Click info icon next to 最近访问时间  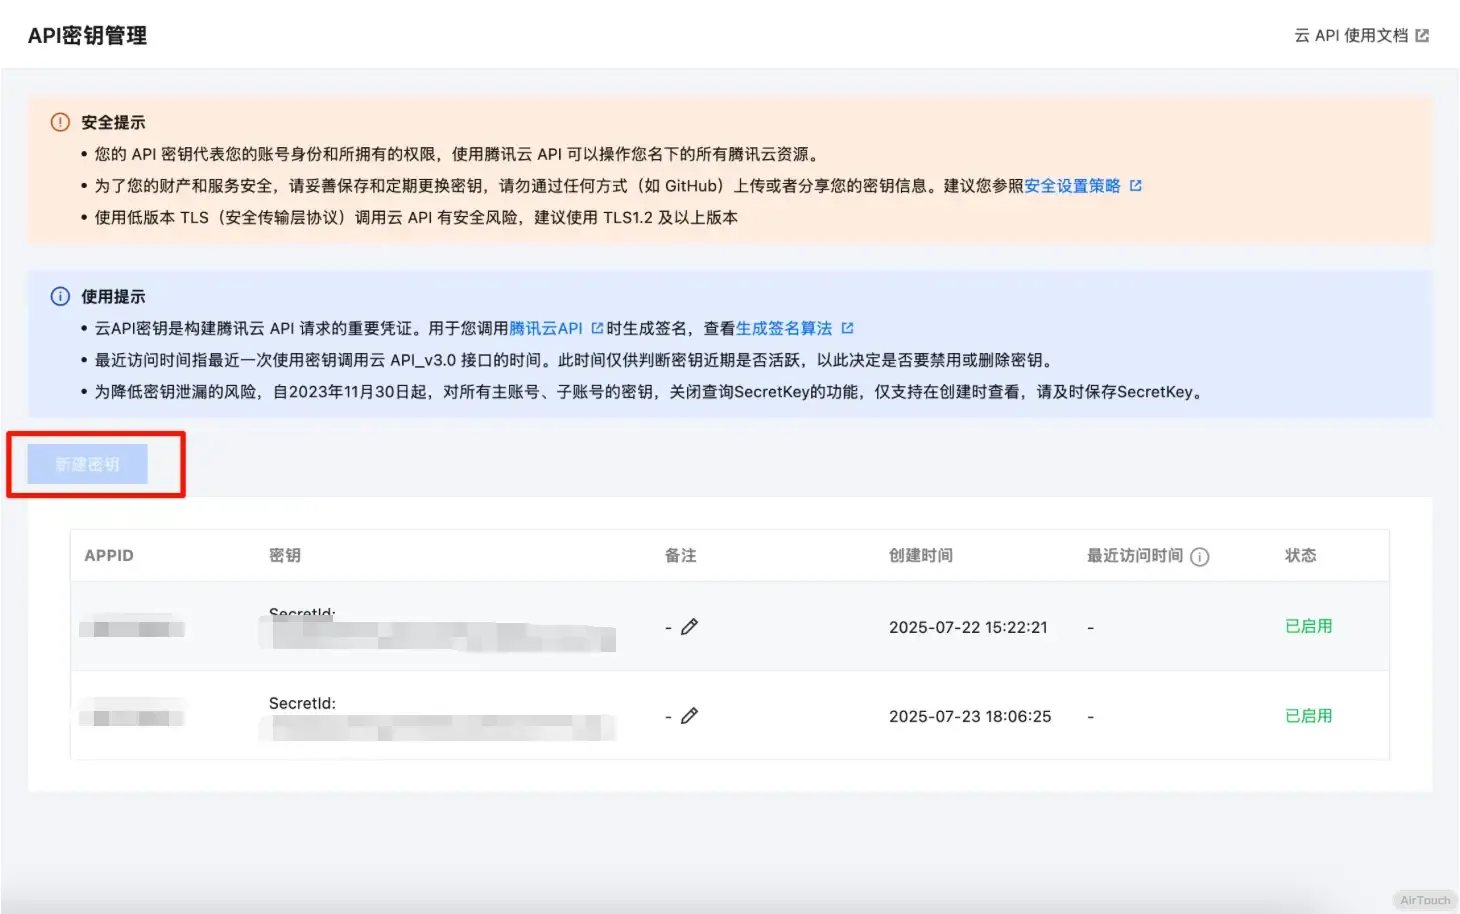point(1200,557)
